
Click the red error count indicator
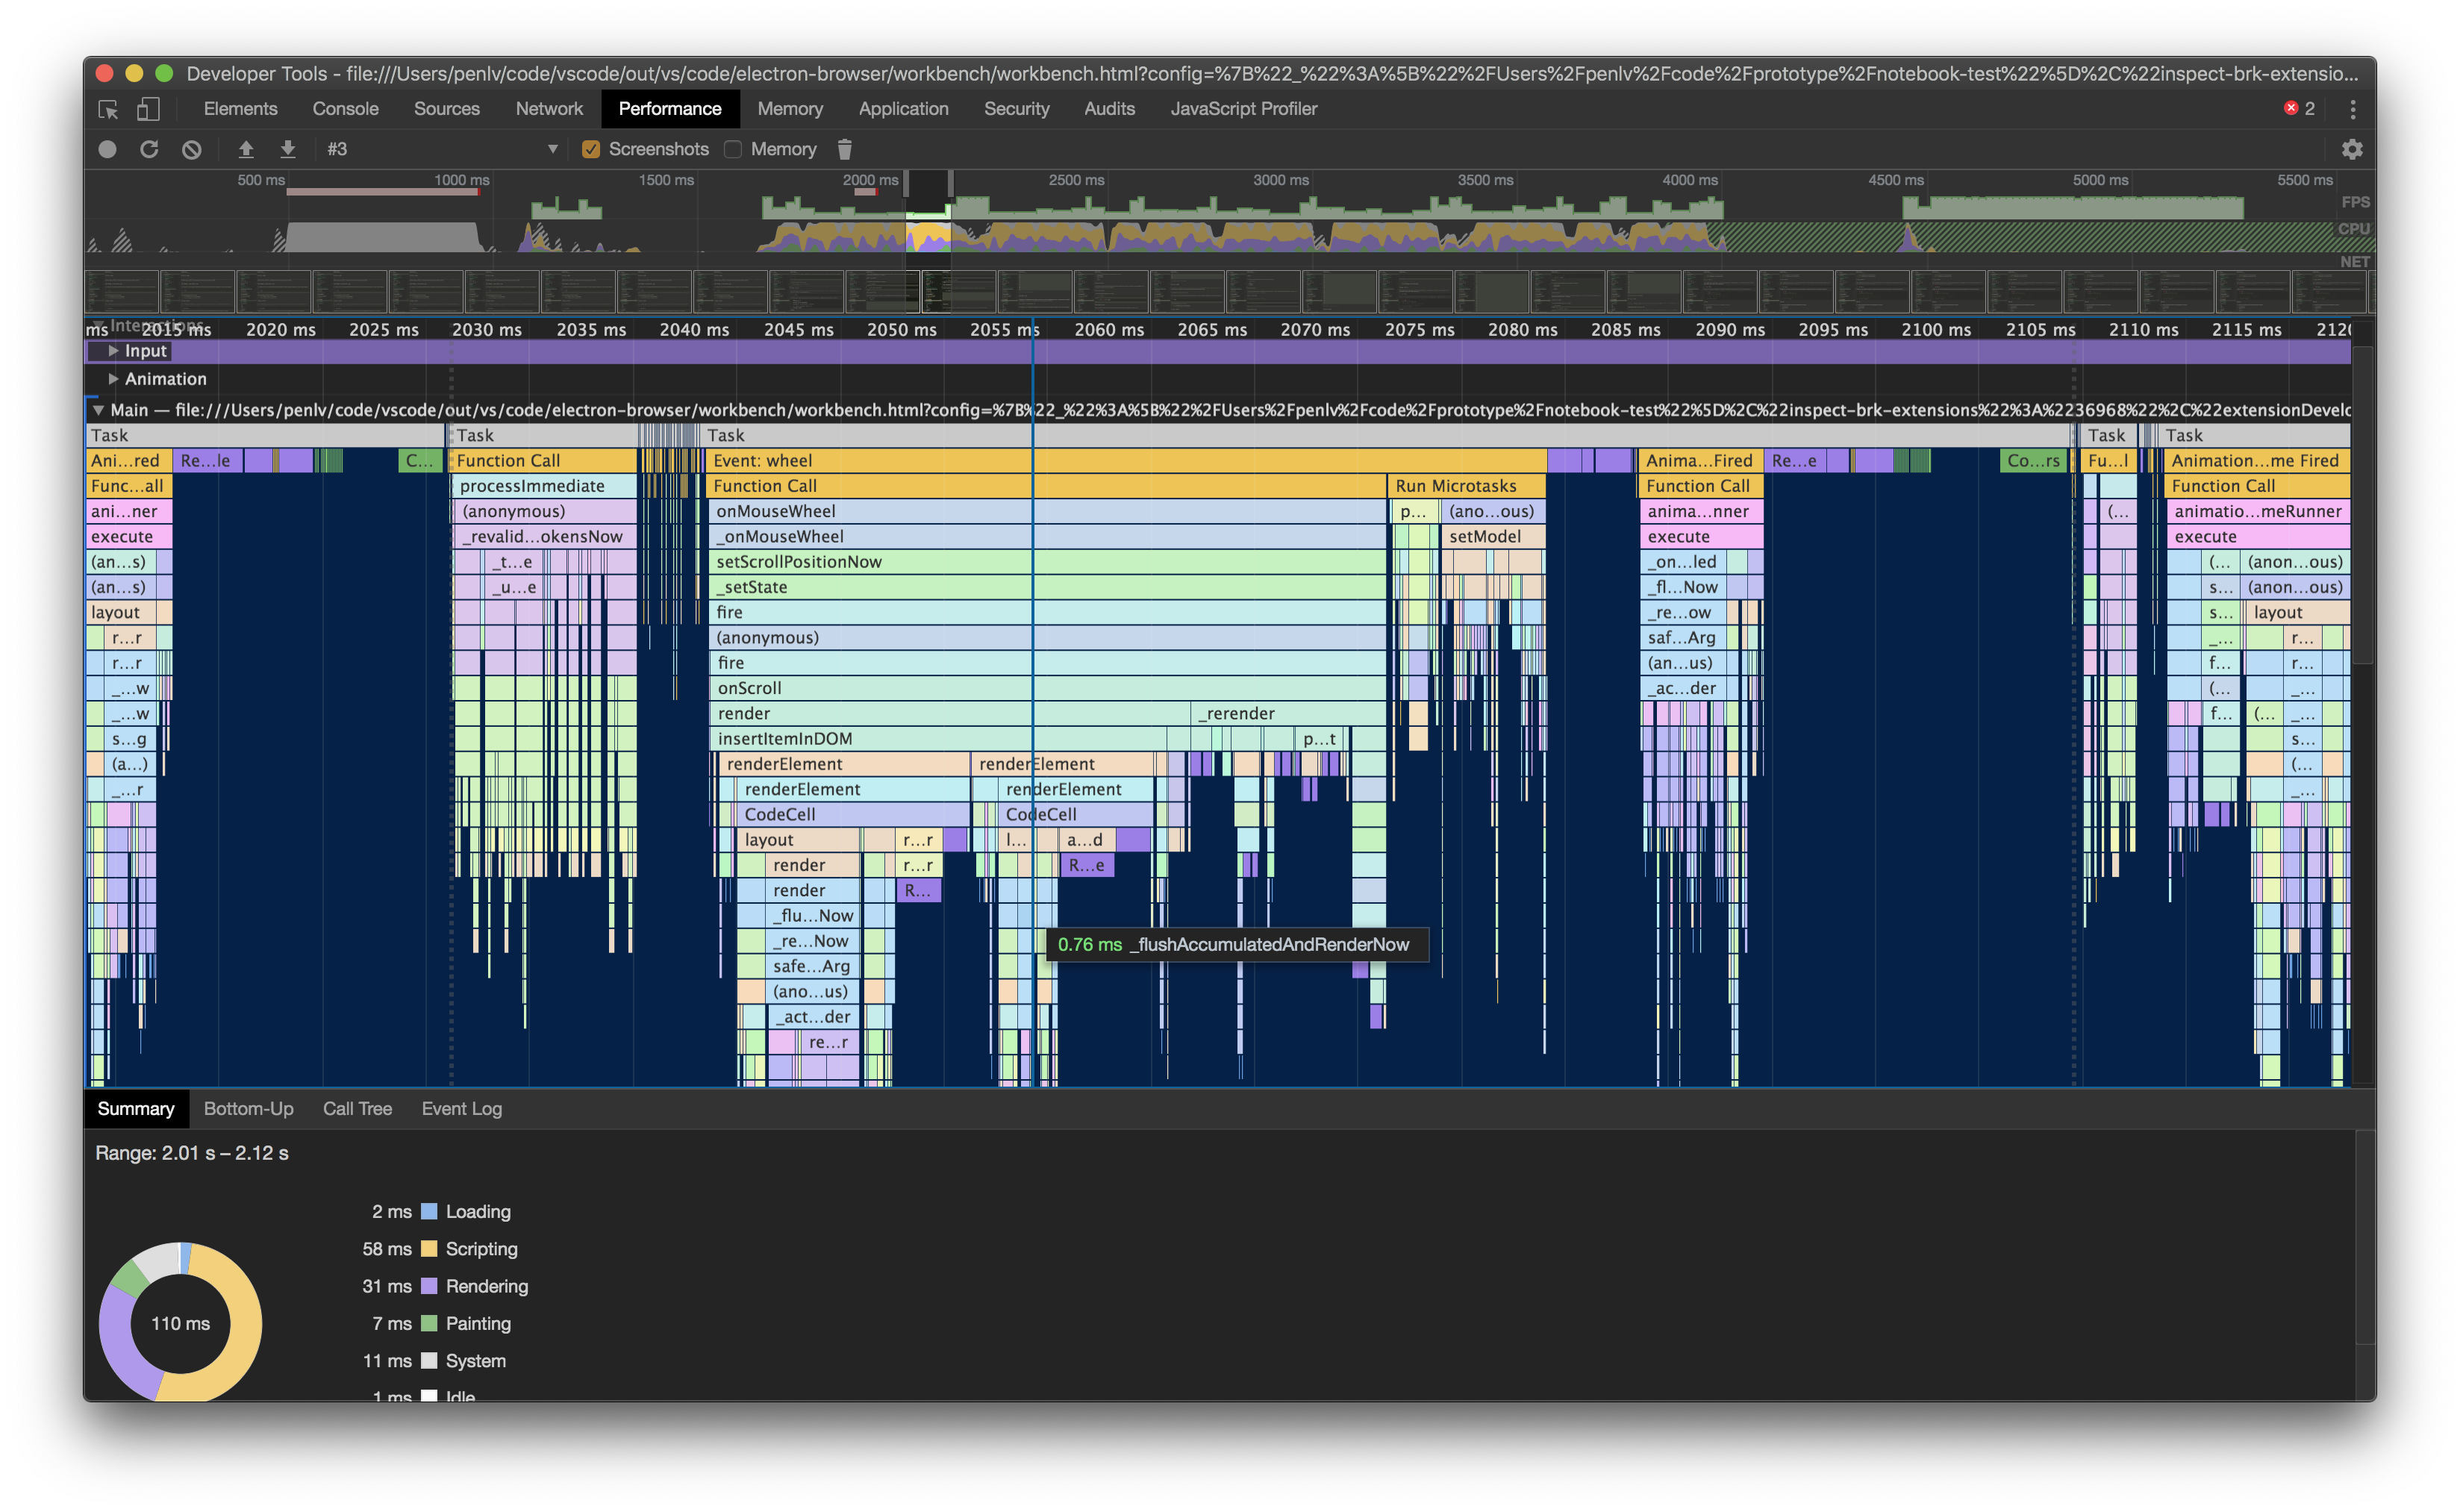point(2299,109)
